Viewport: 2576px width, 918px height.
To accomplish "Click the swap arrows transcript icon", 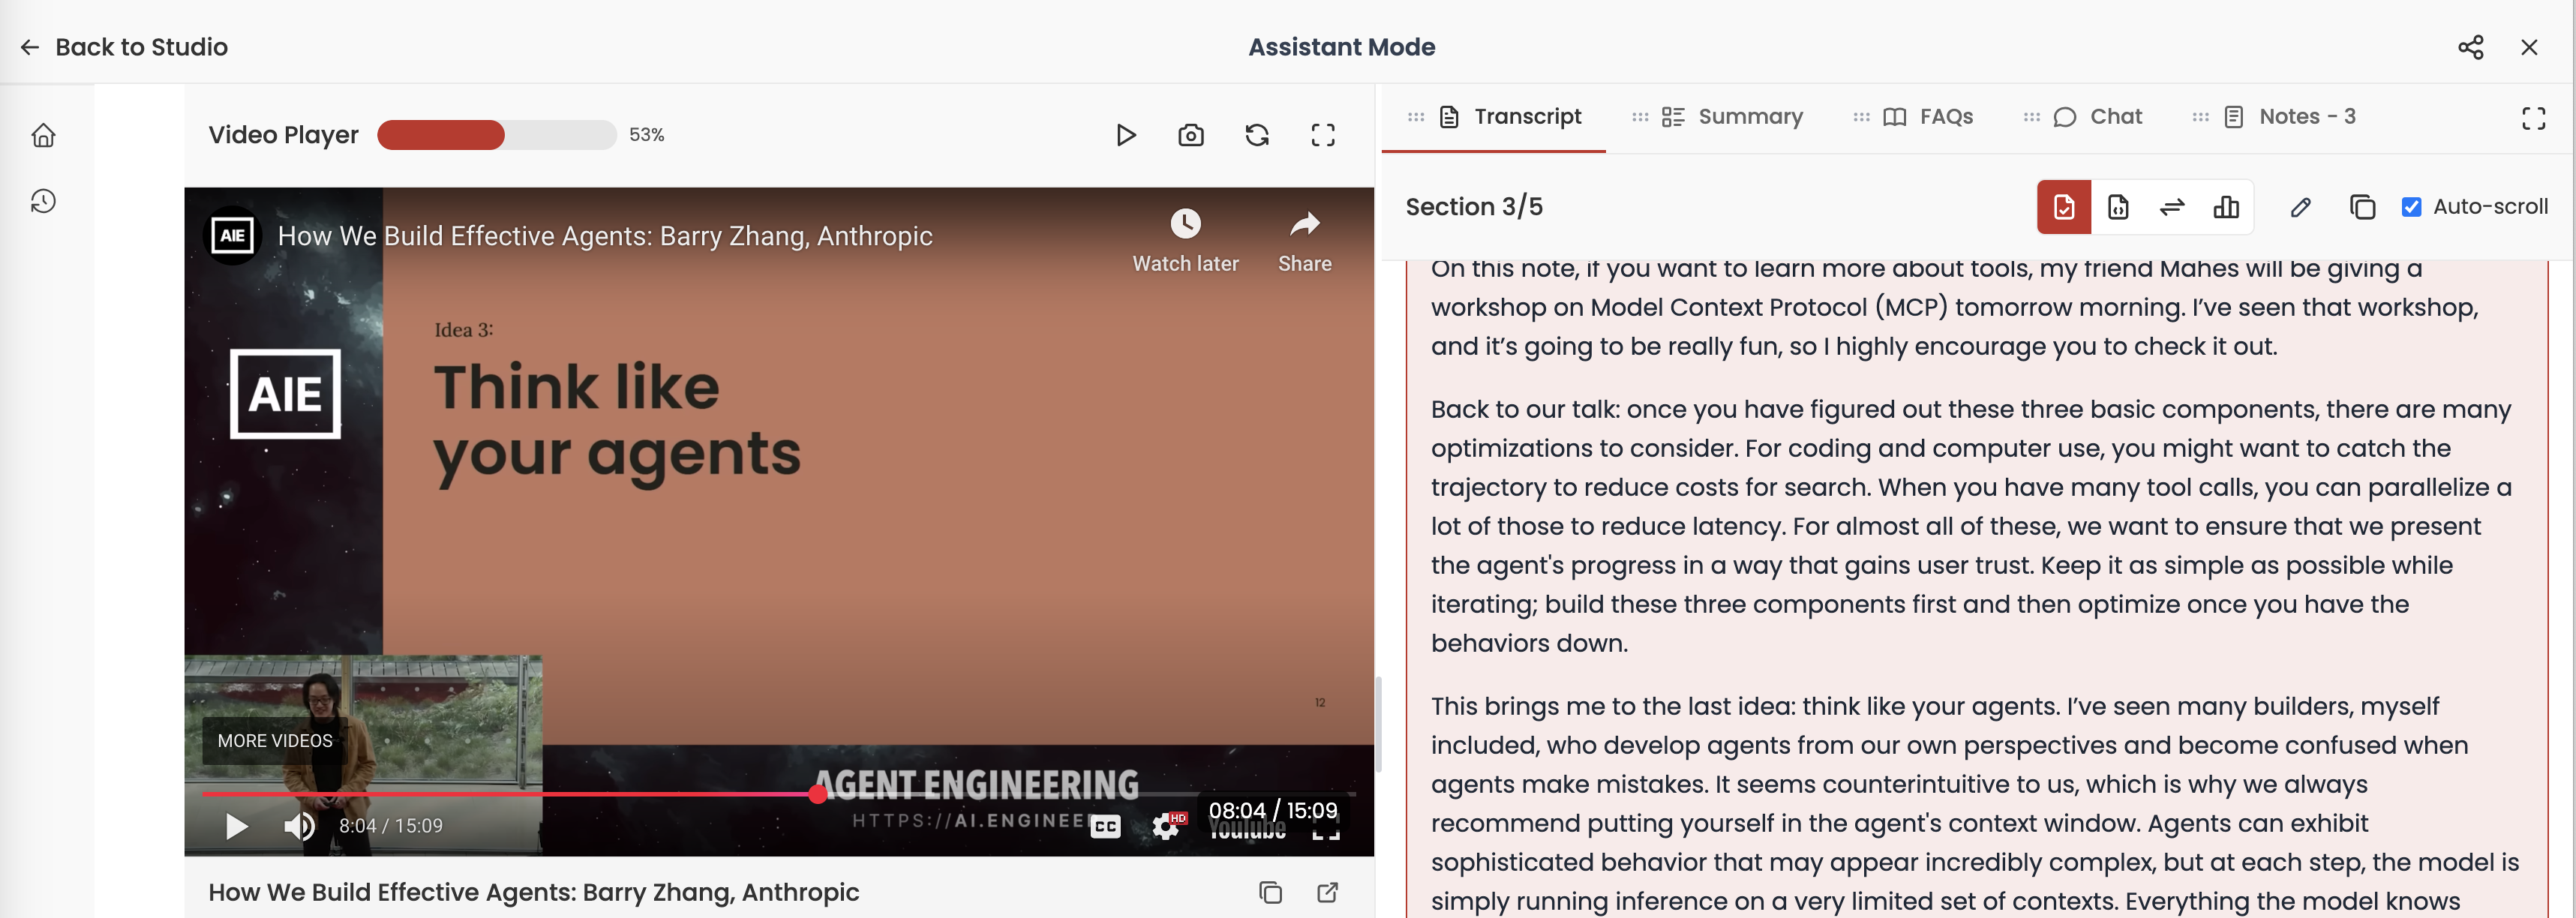I will click(x=2171, y=207).
